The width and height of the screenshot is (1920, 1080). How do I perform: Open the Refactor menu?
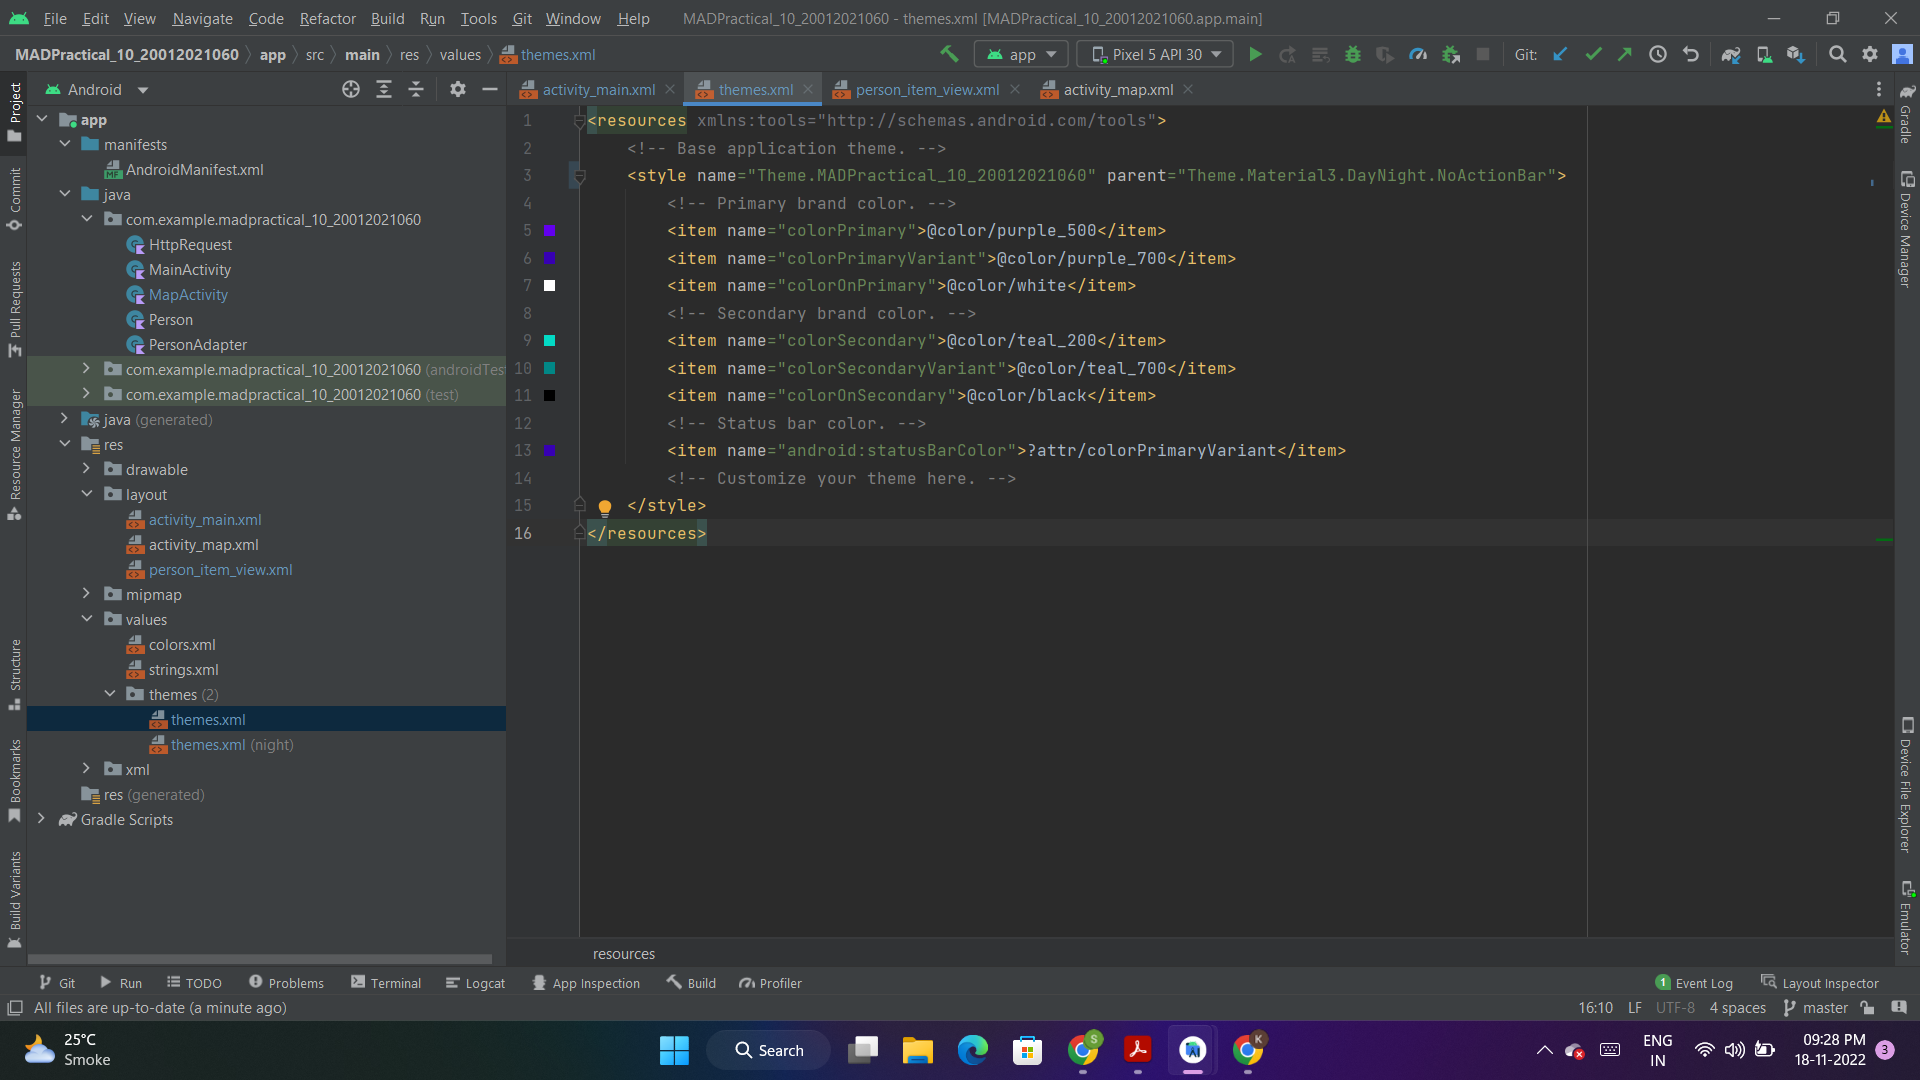(x=327, y=18)
